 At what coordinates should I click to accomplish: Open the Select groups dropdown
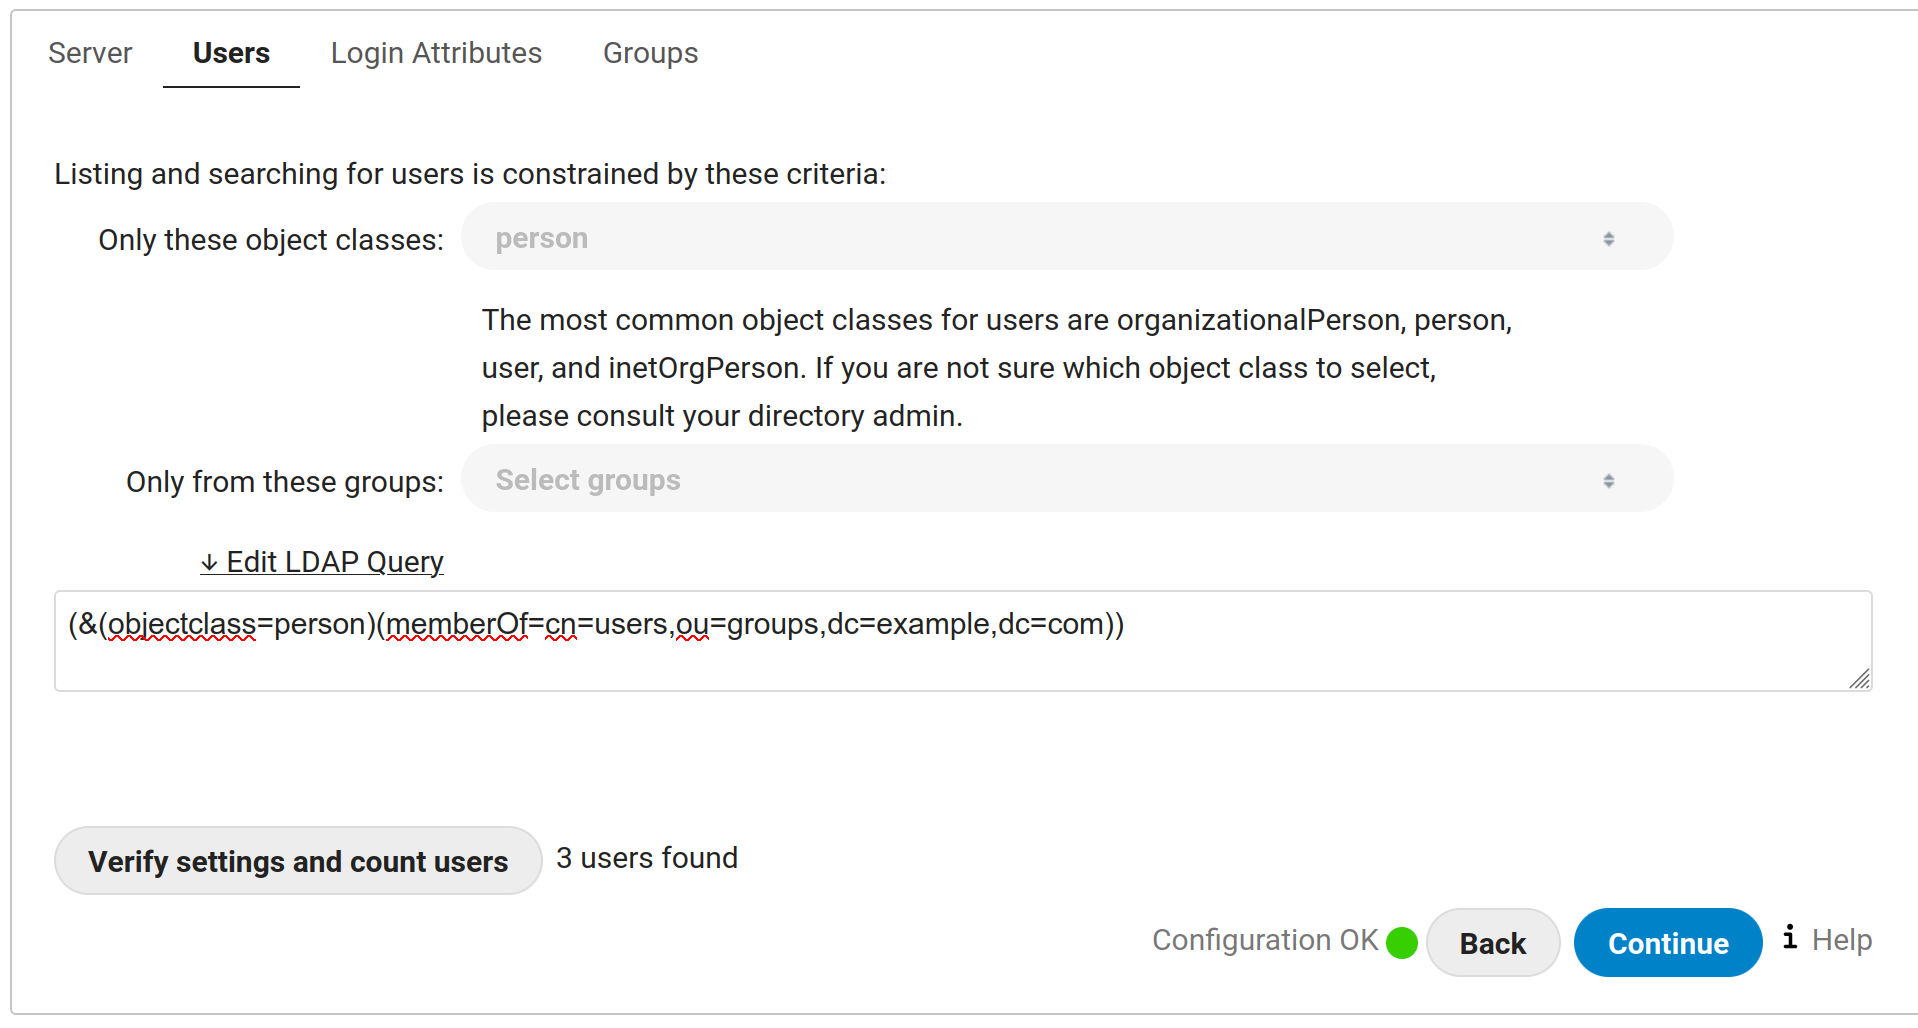pos(1065,479)
